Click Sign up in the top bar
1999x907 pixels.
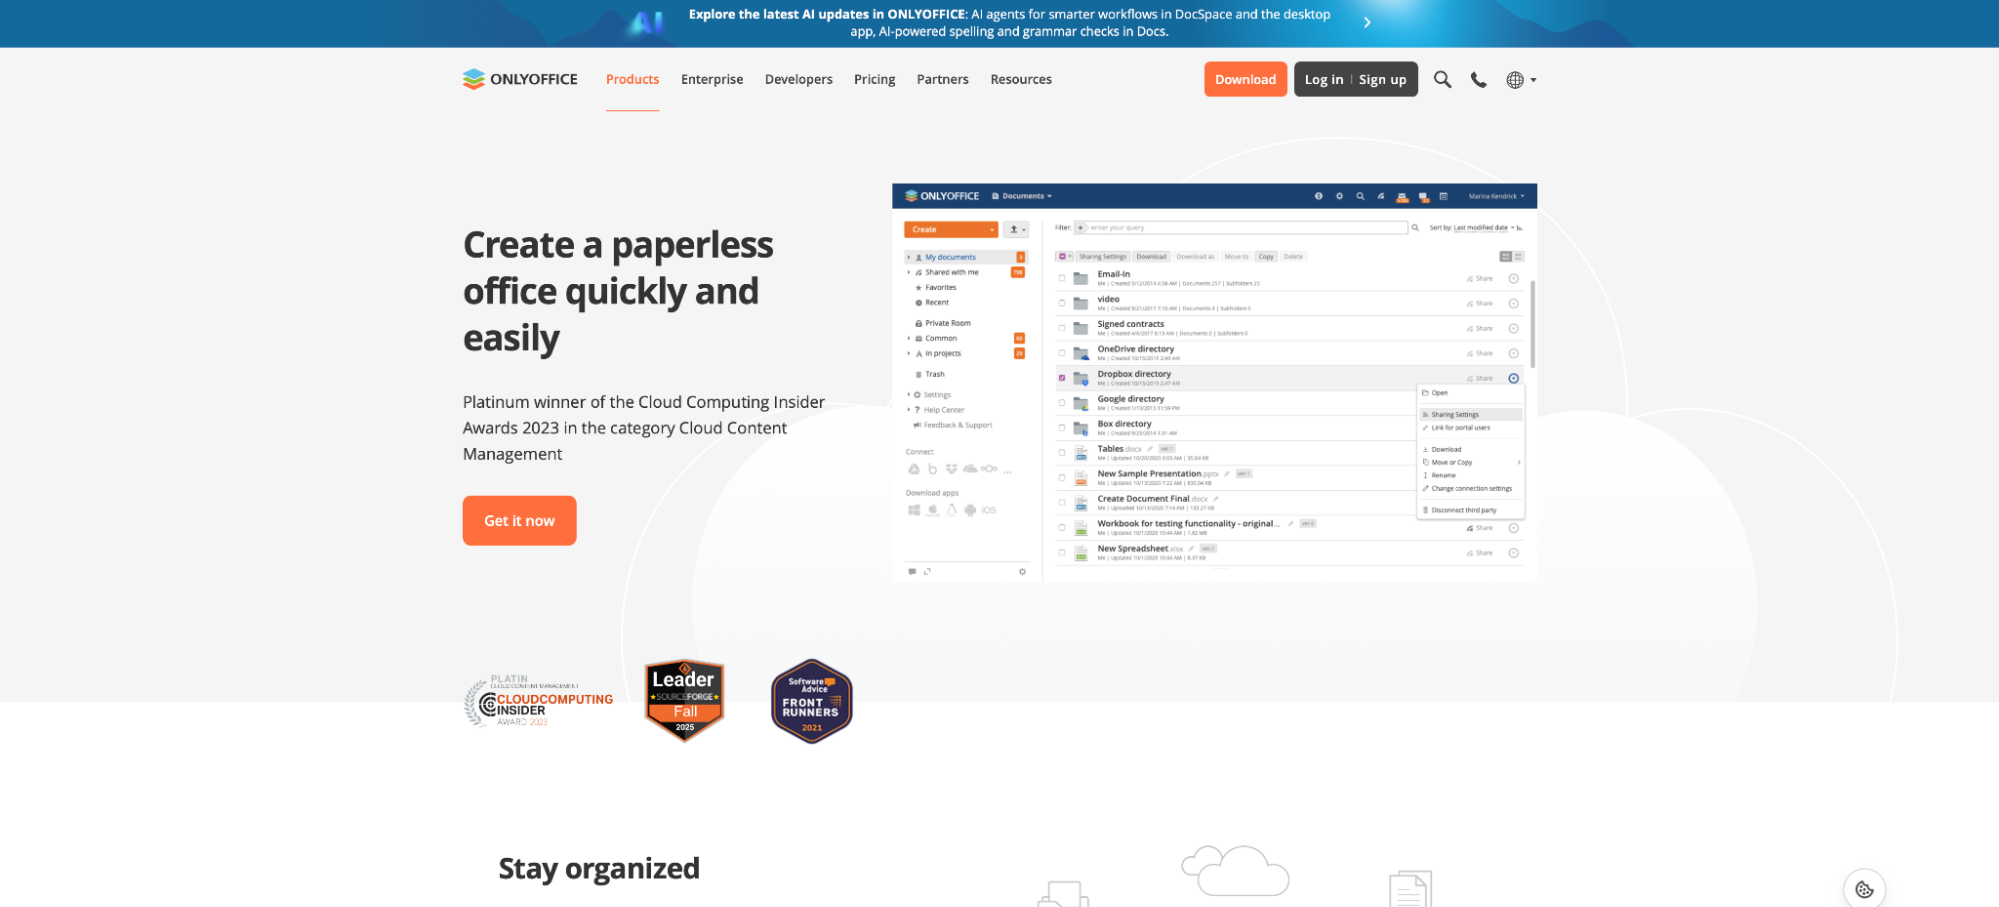click(1383, 79)
